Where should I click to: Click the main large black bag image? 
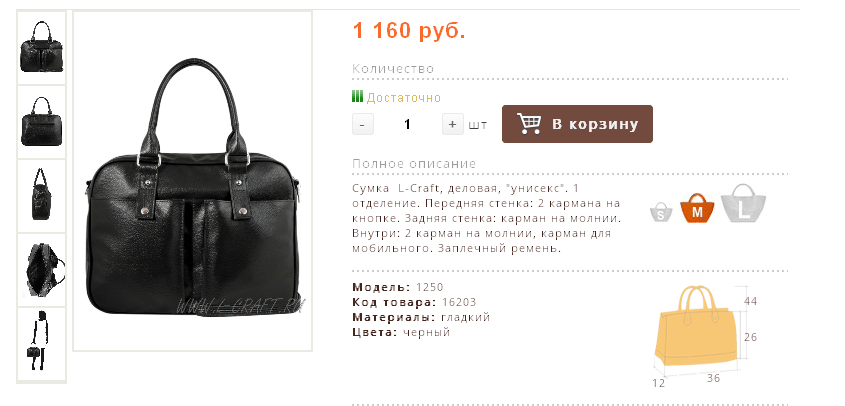[193, 181]
